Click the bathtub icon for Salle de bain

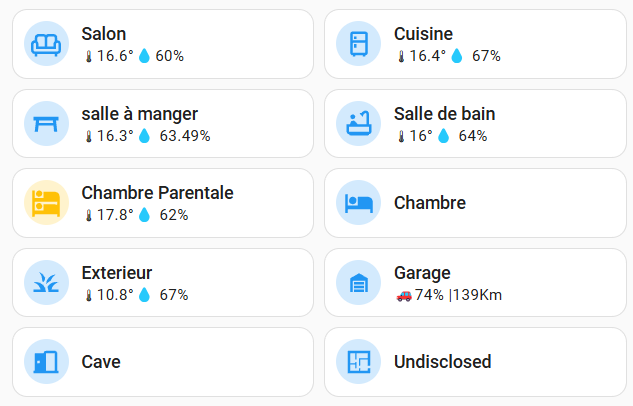tap(358, 123)
